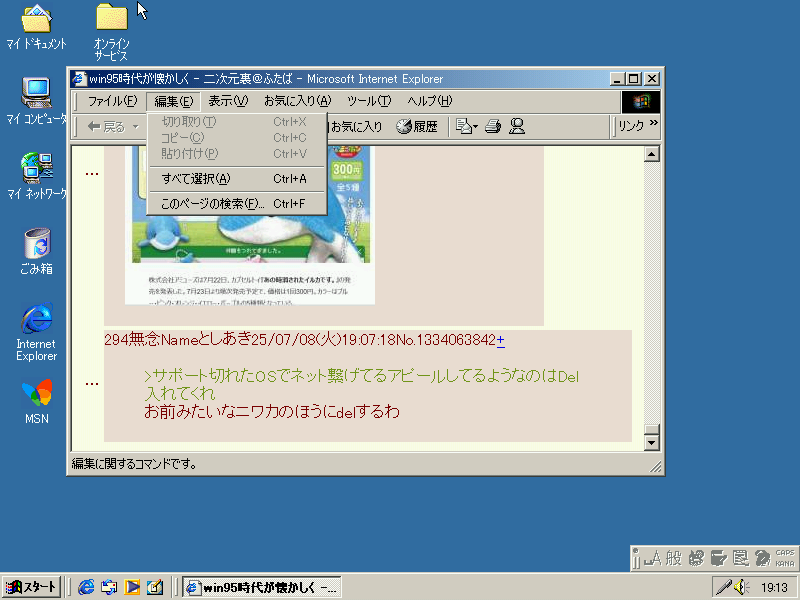Expand the Mail button dropdown arrow
Viewport: 800px width, 600px height.
476,127
